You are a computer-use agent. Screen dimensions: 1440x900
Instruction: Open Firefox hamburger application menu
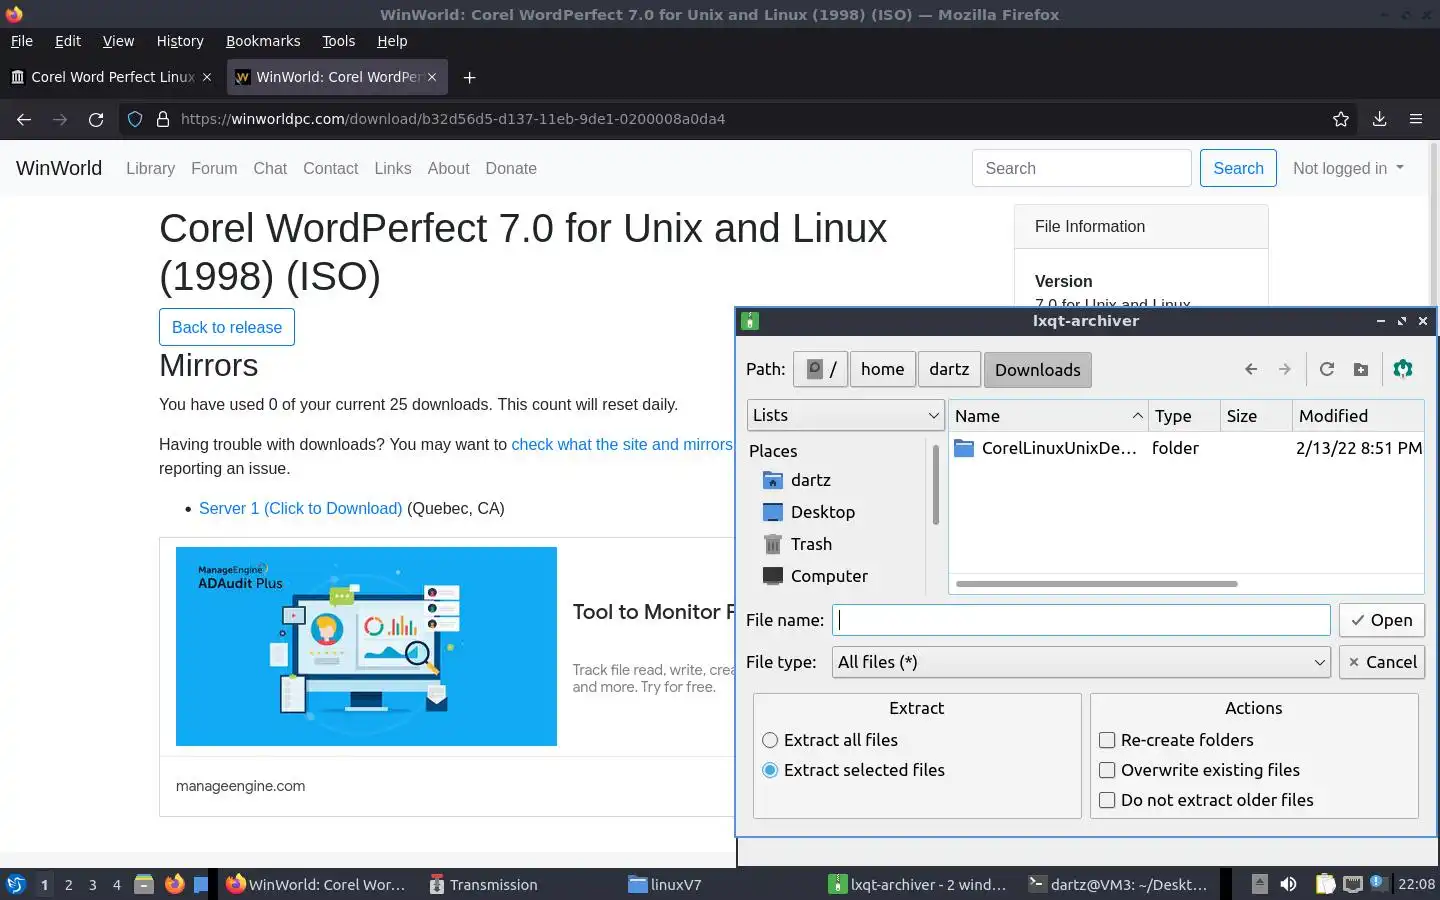[1416, 119]
